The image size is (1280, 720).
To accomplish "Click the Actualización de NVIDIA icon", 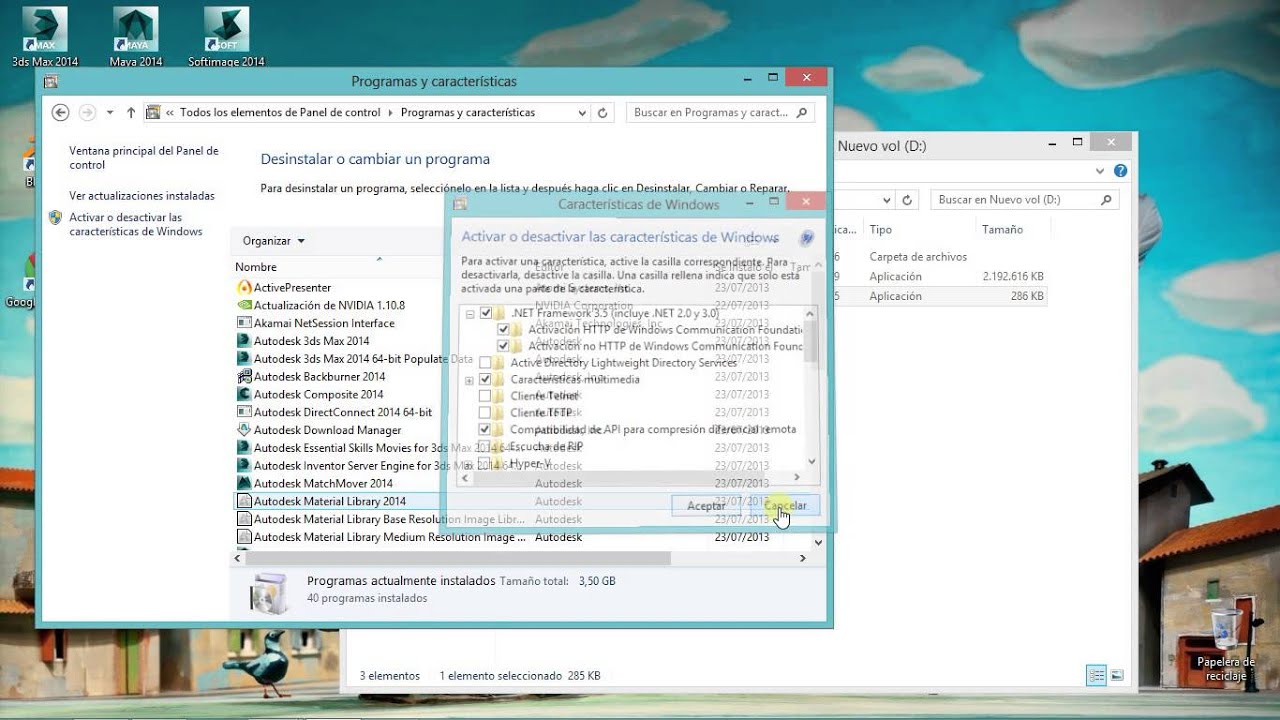I will coord(244,306).
